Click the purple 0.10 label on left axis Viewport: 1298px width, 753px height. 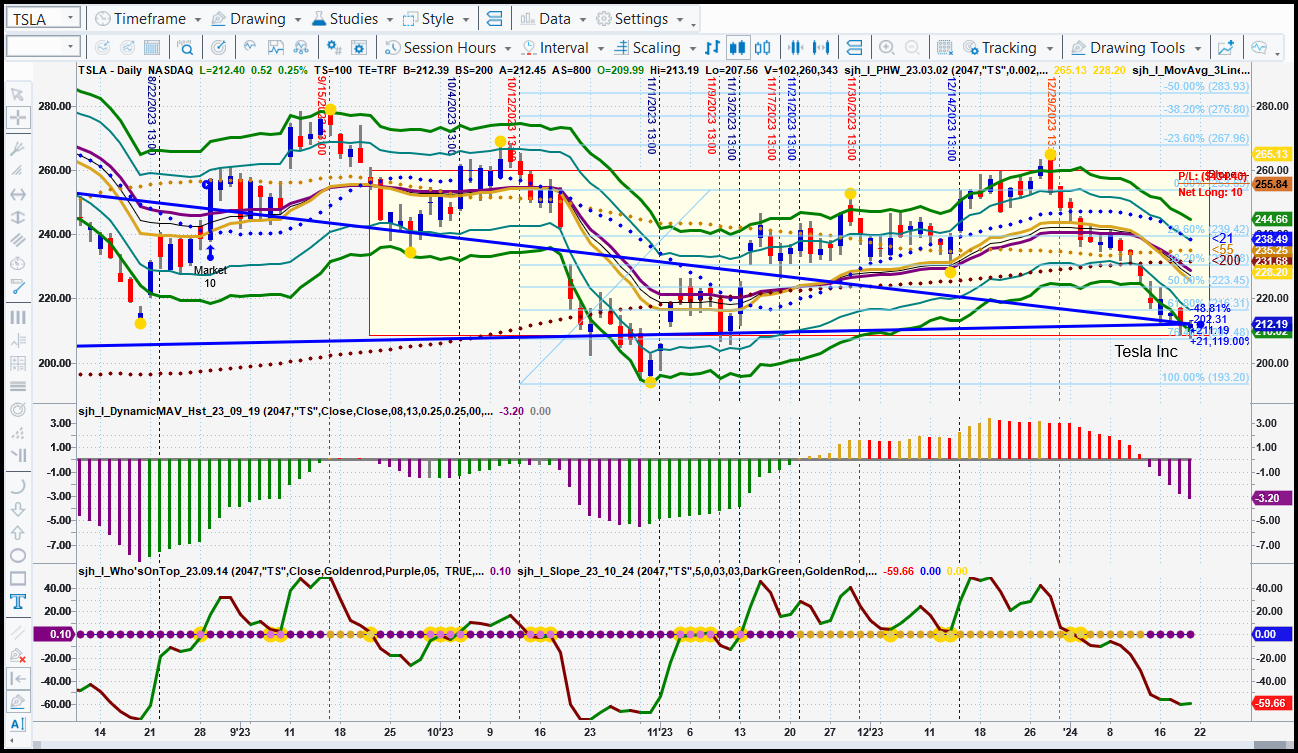(53, 634)
